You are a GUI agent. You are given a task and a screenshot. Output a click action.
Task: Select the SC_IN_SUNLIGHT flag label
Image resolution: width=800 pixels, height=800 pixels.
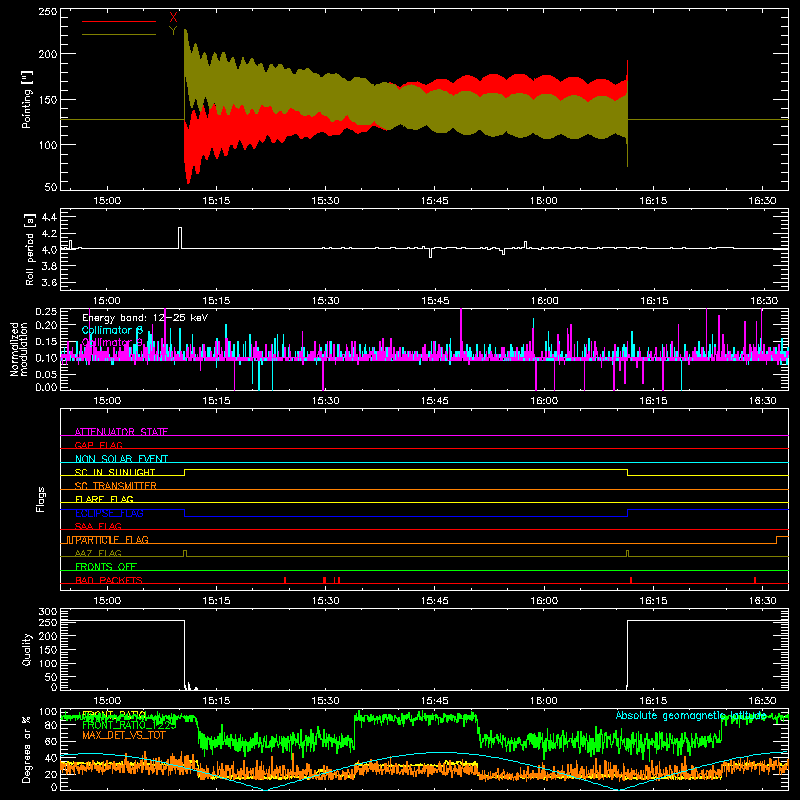pos(115,472)
